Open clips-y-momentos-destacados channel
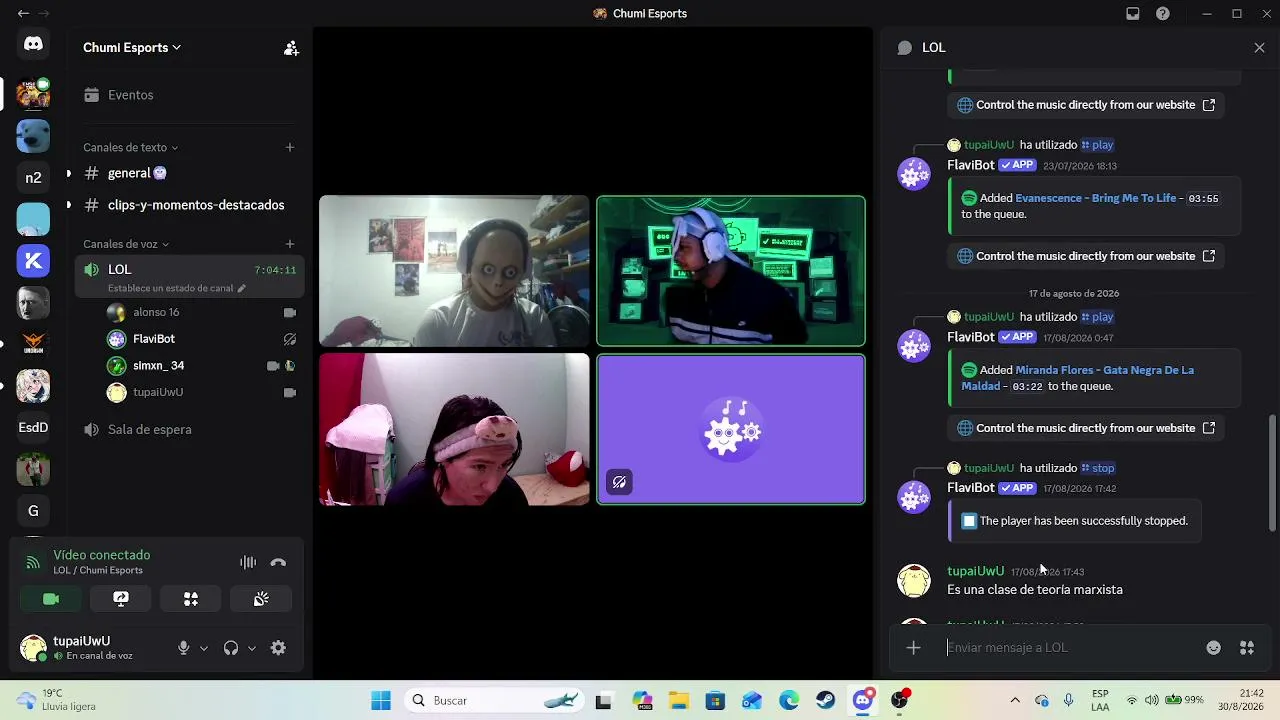Image resolution: width=1280 pixels, height=720 pixels. pos(190,205)
